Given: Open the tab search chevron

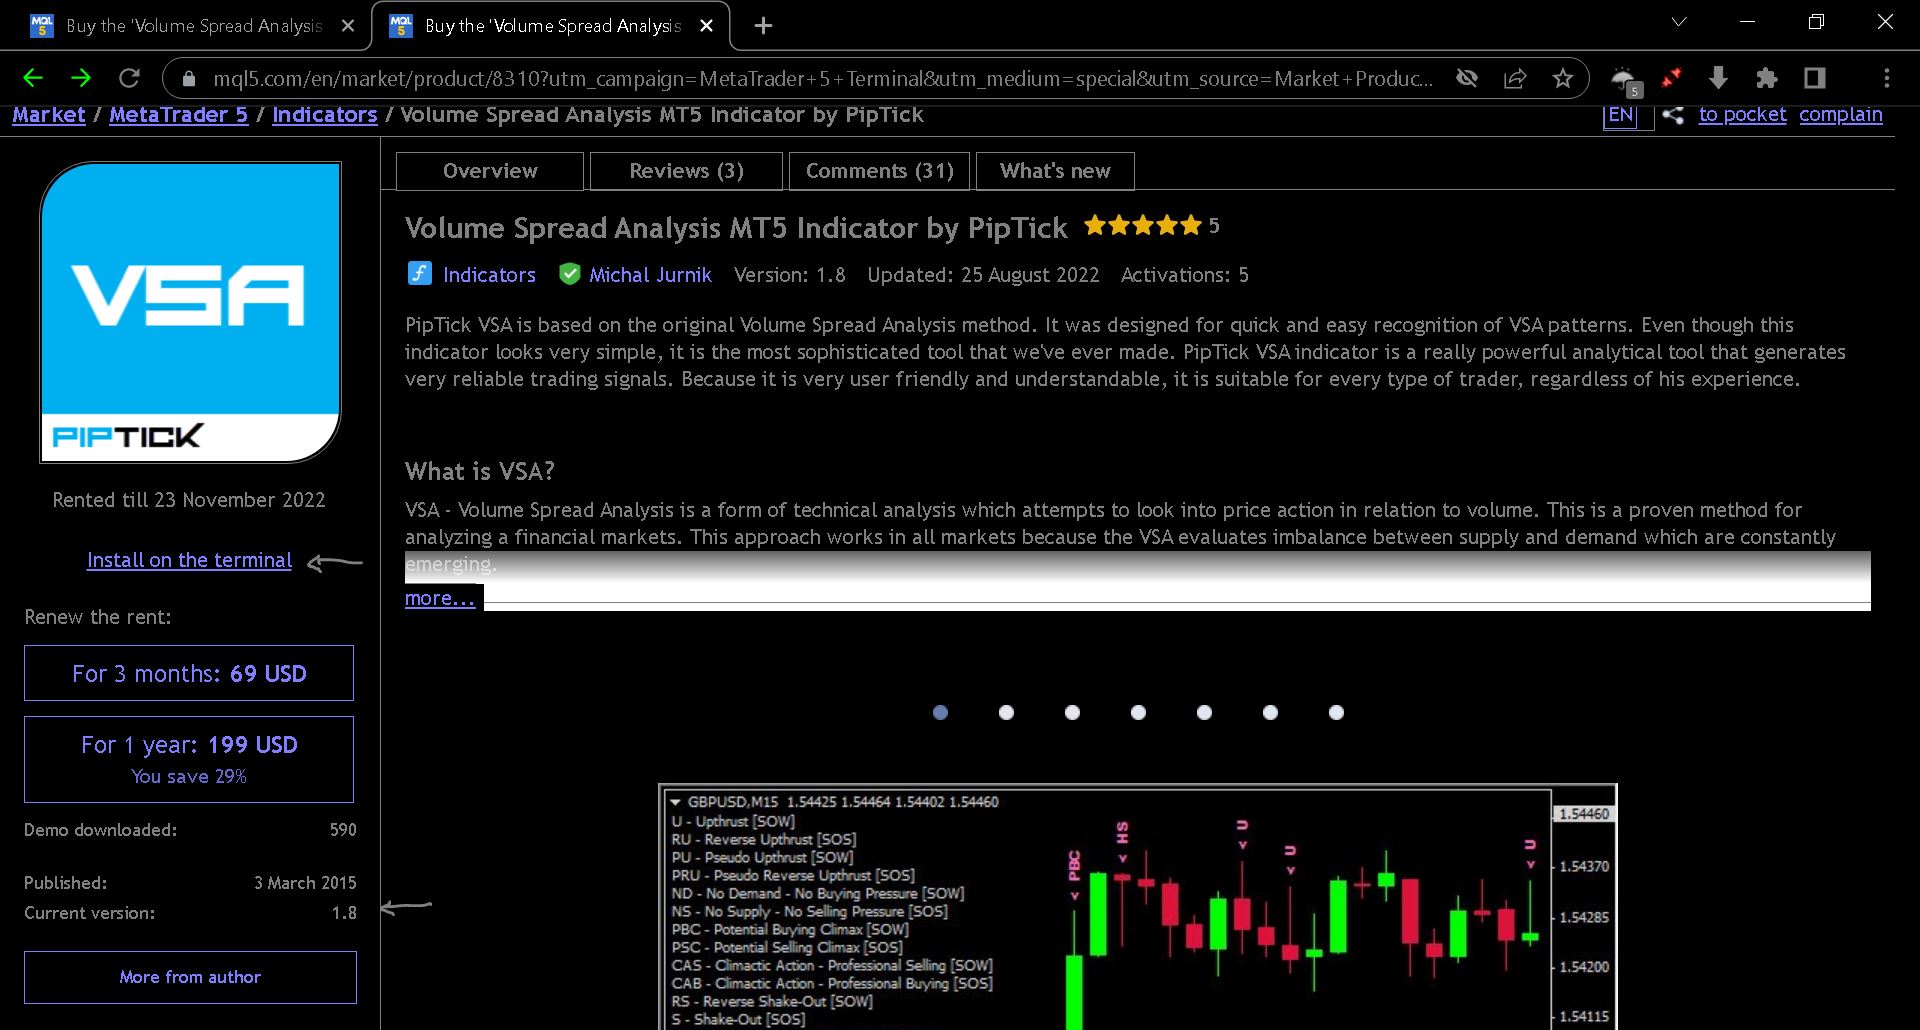Looking at the screenshot, I should click(1679, 22).
